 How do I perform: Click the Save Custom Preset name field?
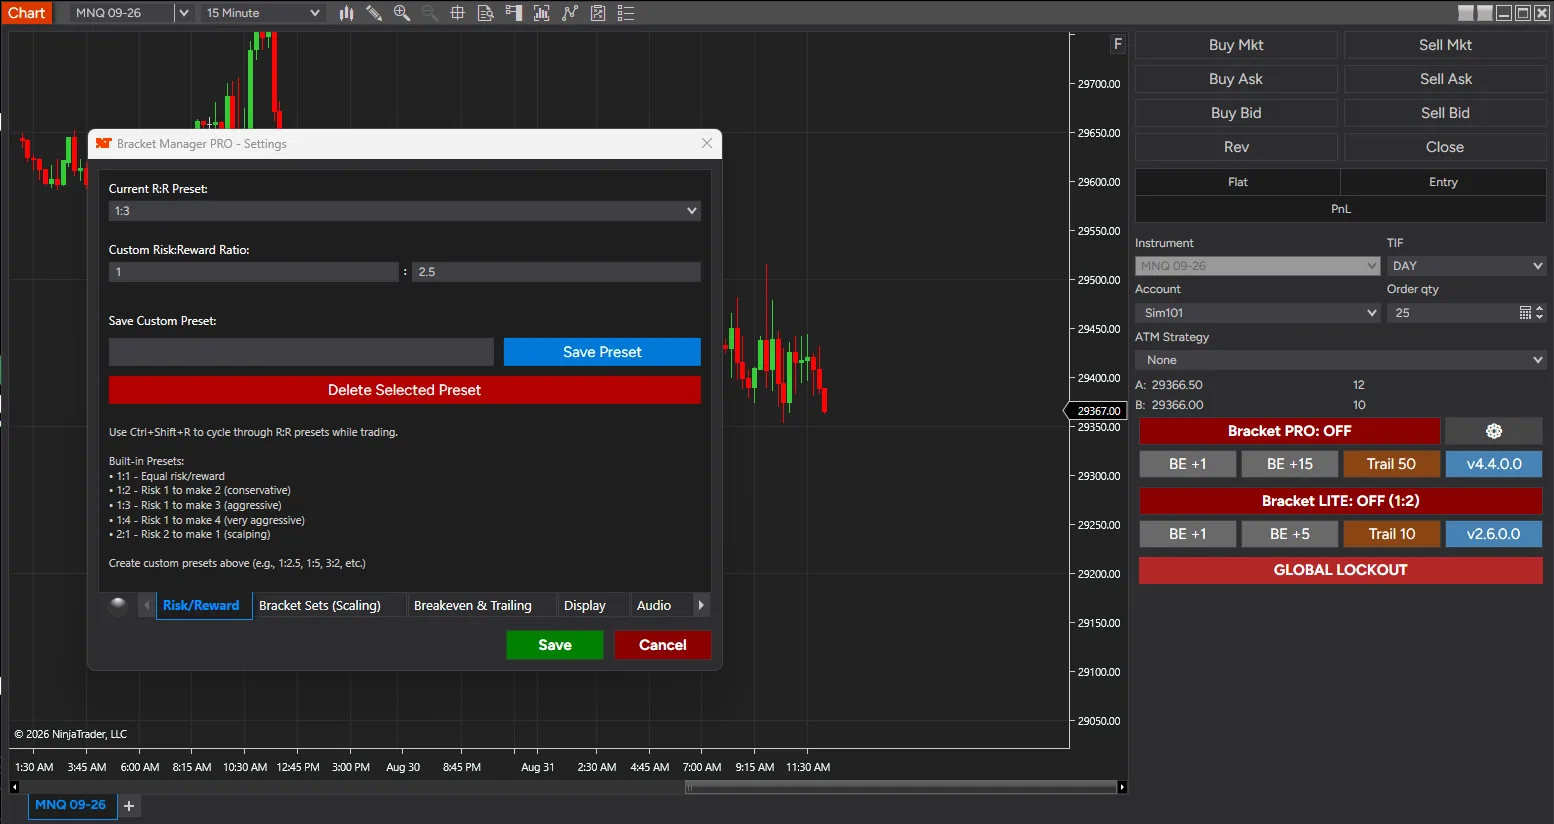coord(301,352)
